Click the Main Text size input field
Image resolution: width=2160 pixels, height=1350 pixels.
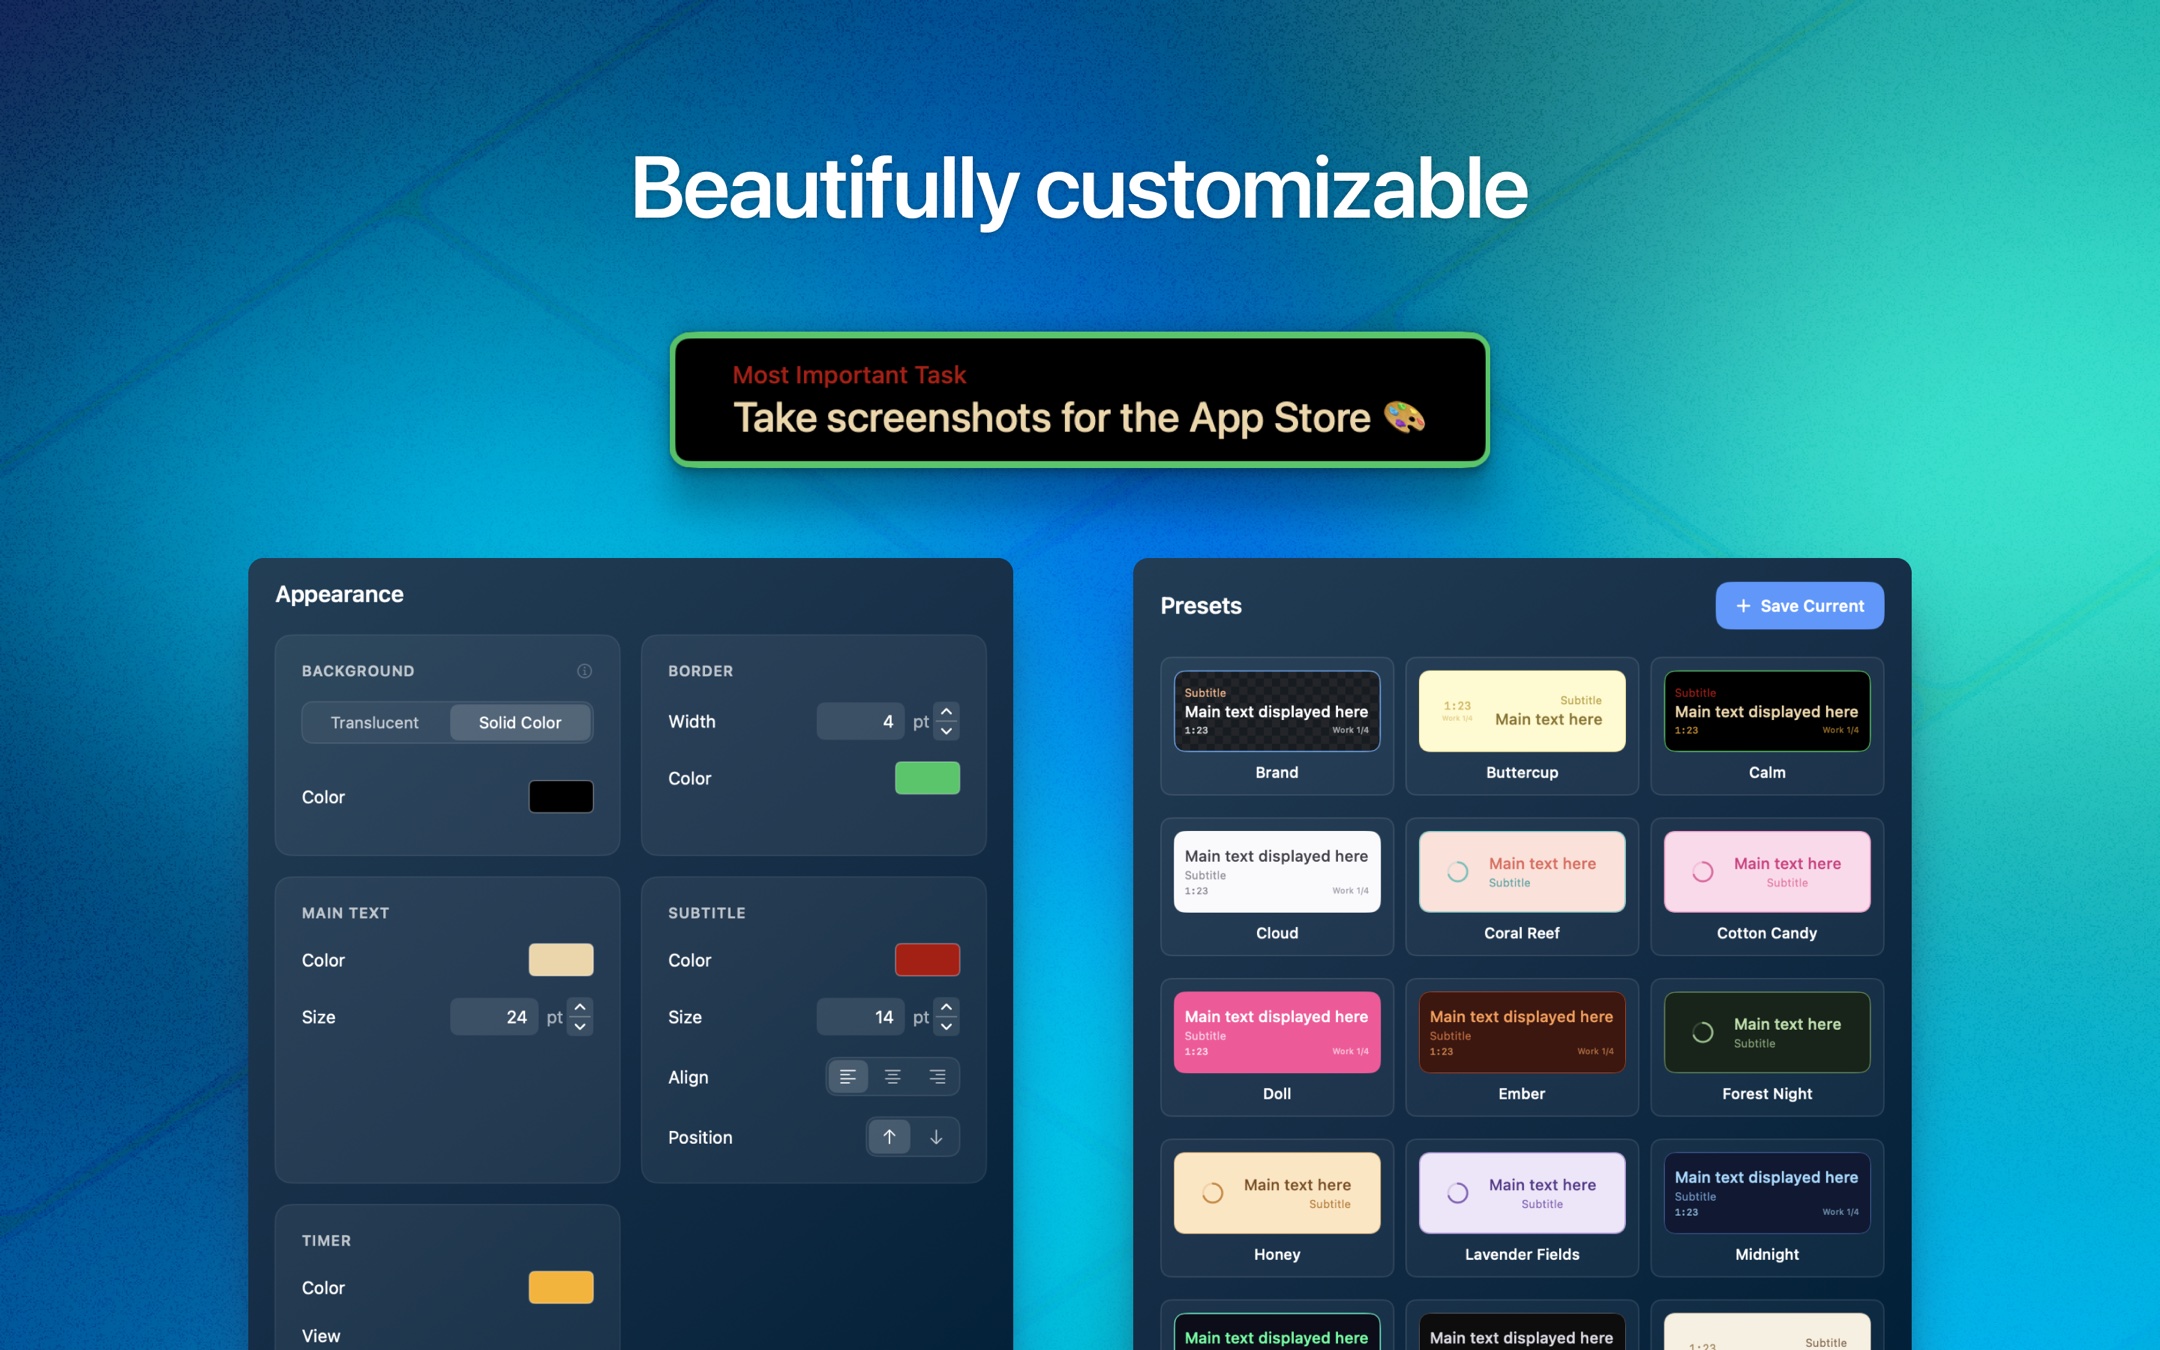494,1016
